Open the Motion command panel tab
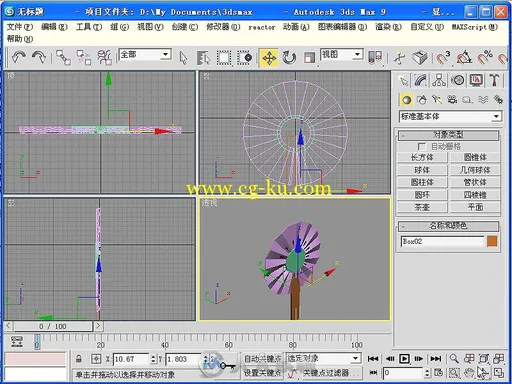 [x=458, y=80]
